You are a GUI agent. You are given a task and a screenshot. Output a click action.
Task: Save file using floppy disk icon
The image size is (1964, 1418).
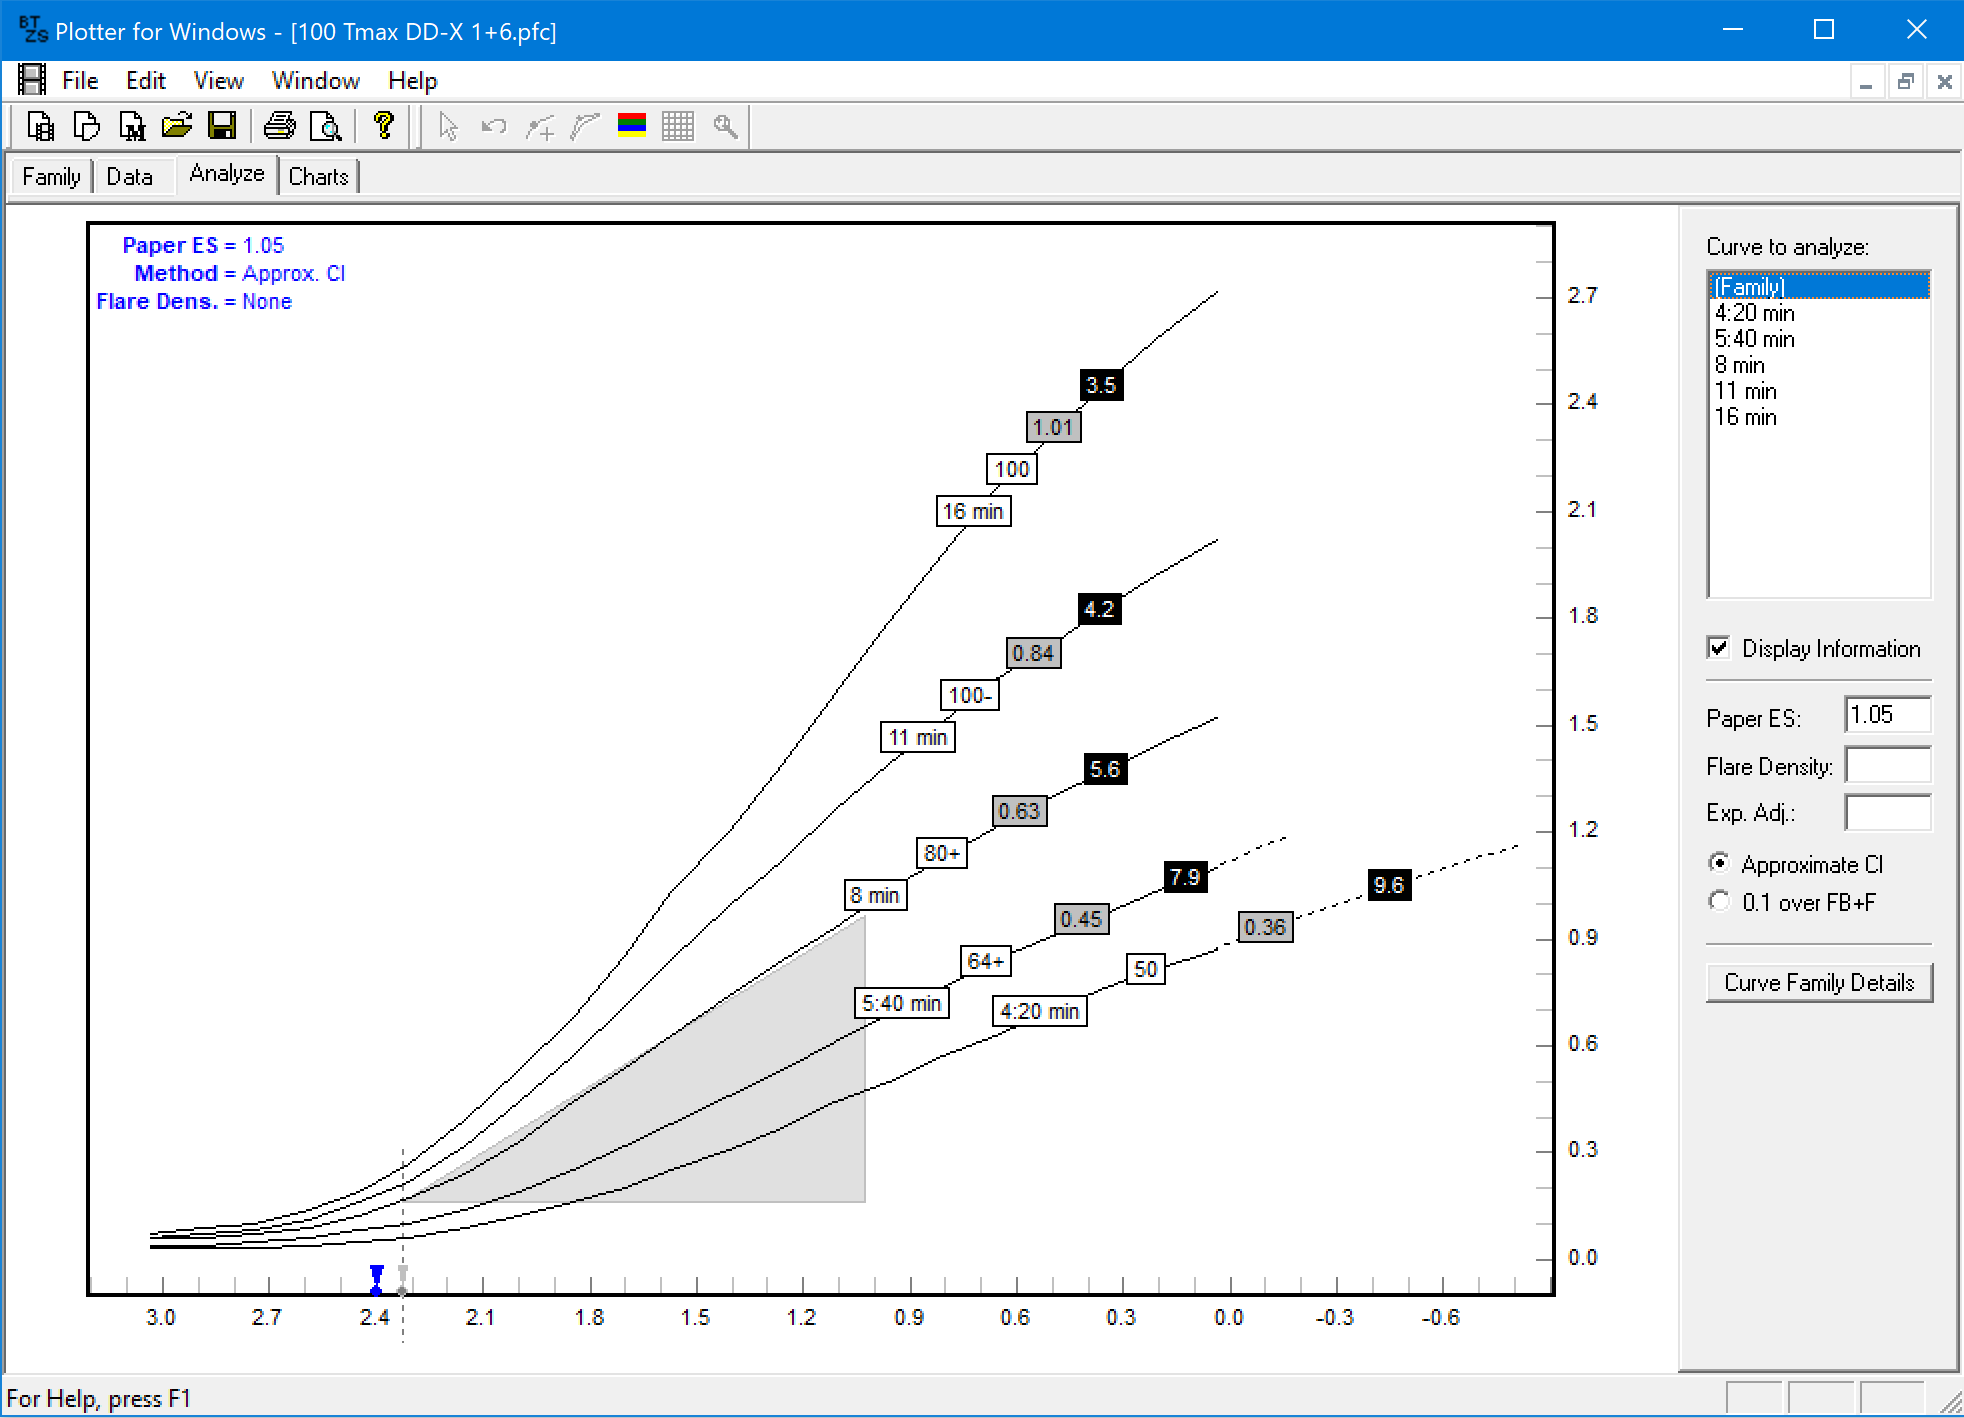click(221, 126)
